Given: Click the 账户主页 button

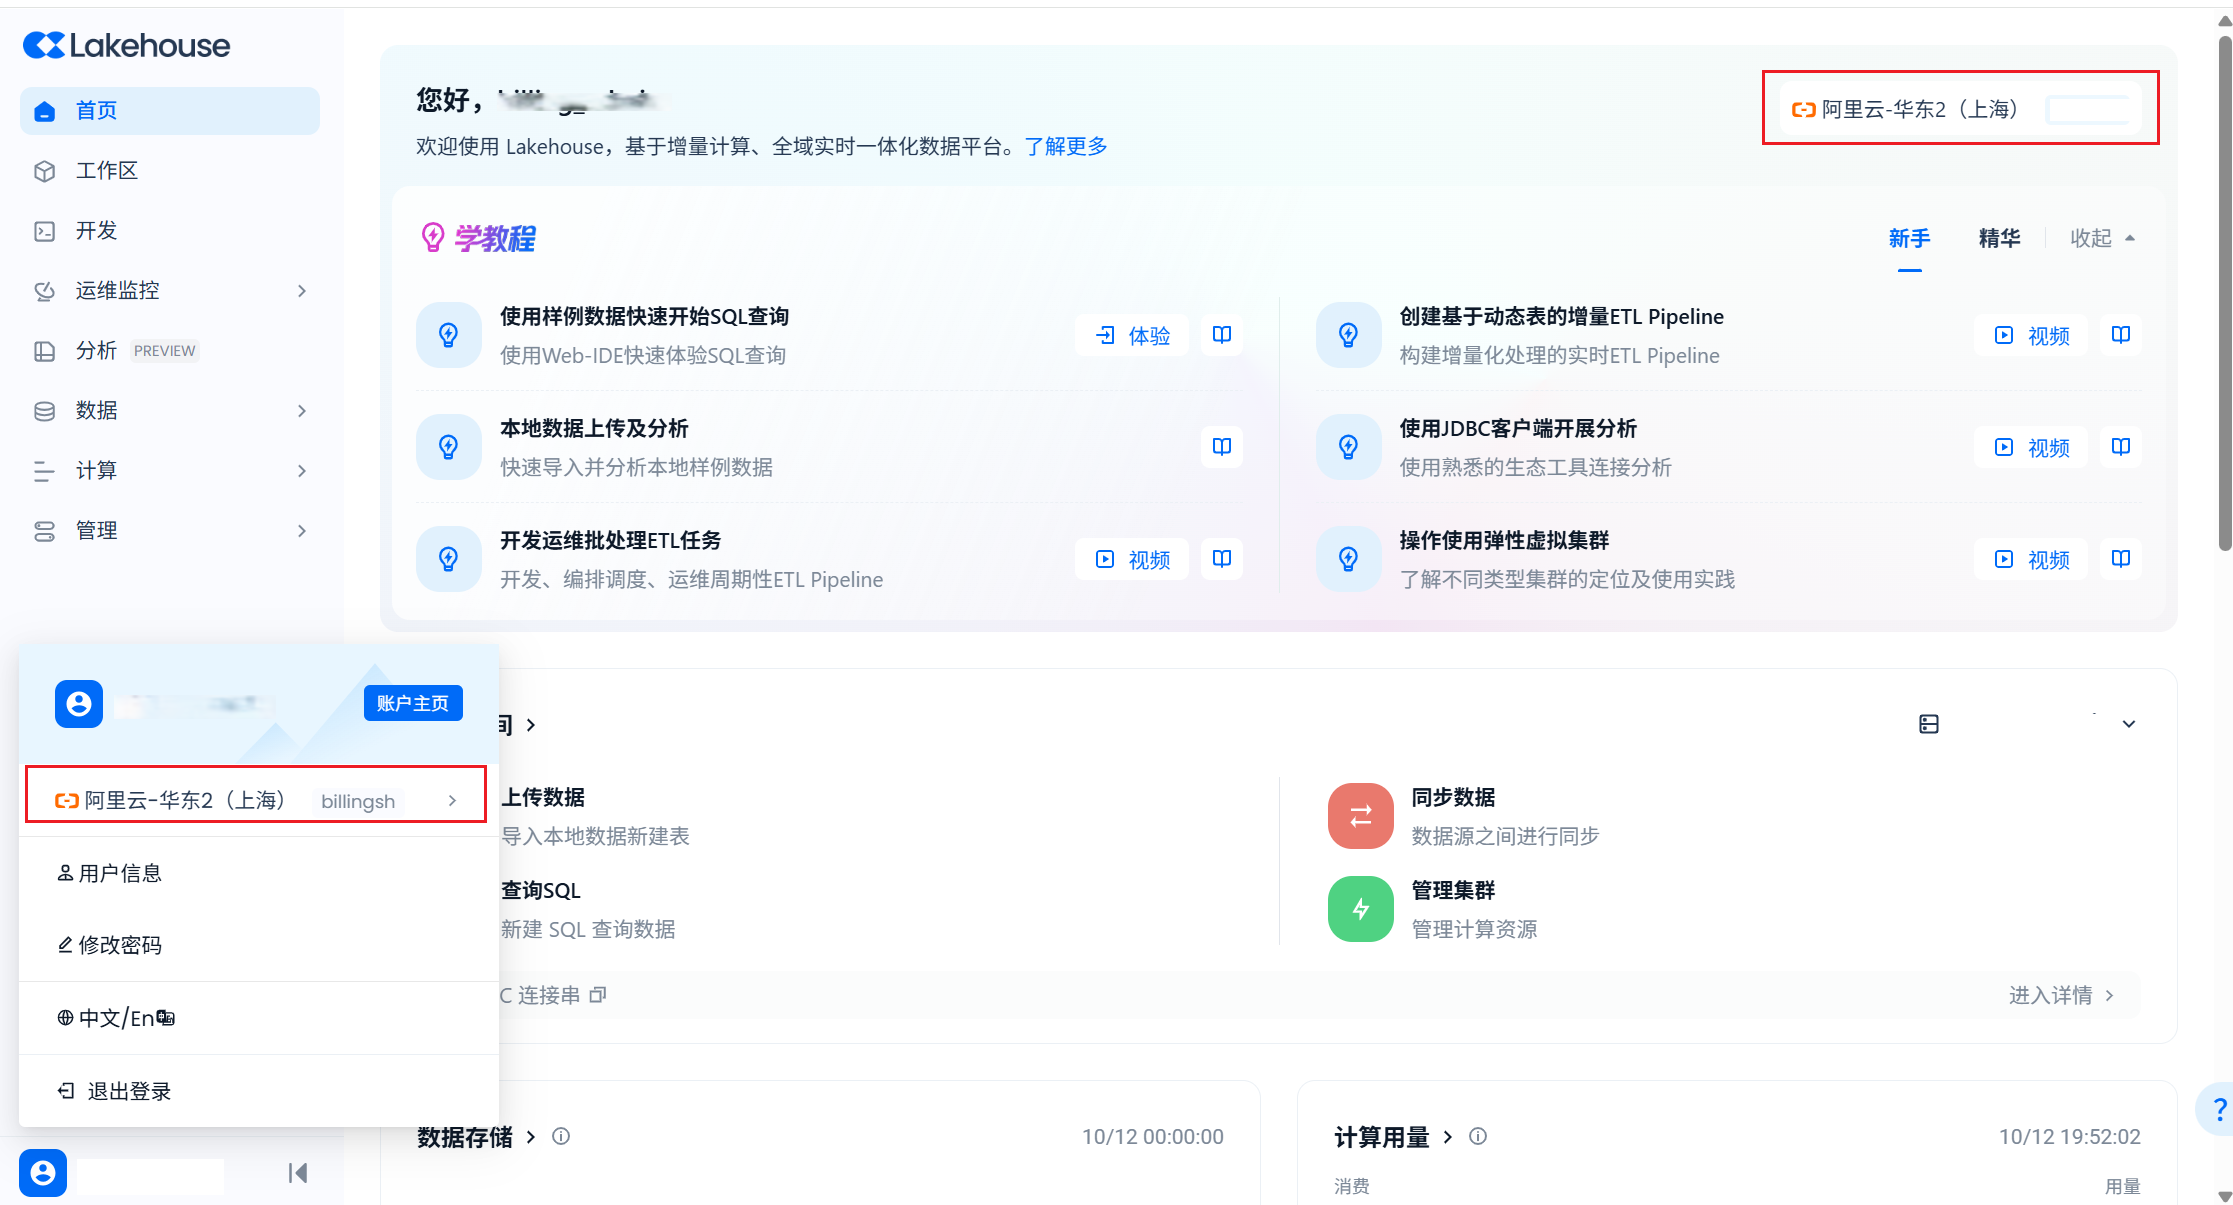Looking at the screenshot, I should pyautogui.click(x=412, y=703).
